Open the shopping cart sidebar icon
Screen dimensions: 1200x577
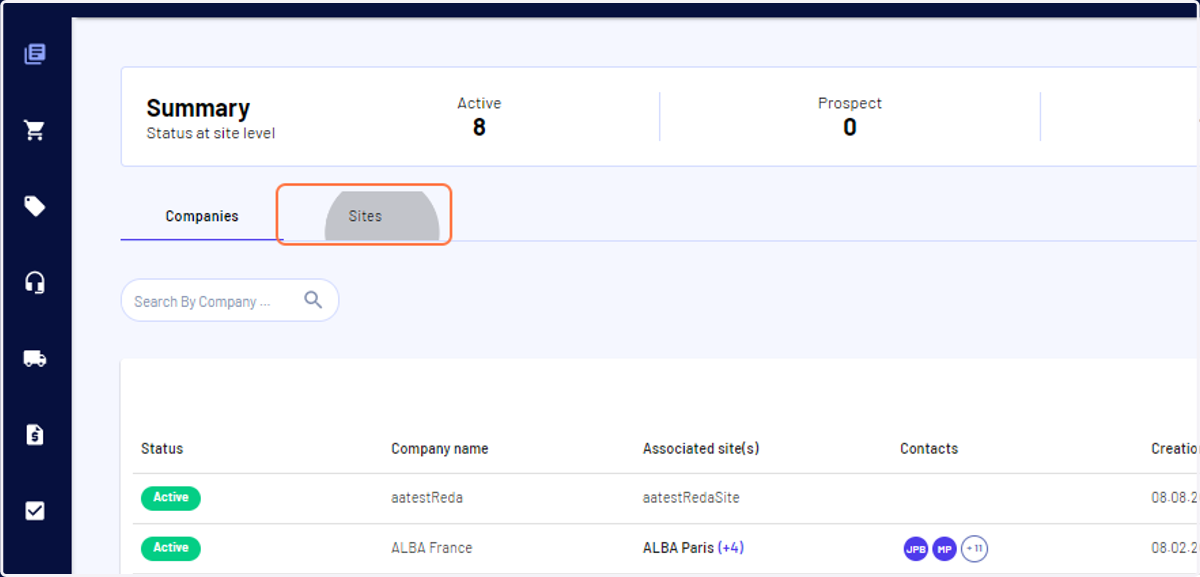(x=35, y=130)
